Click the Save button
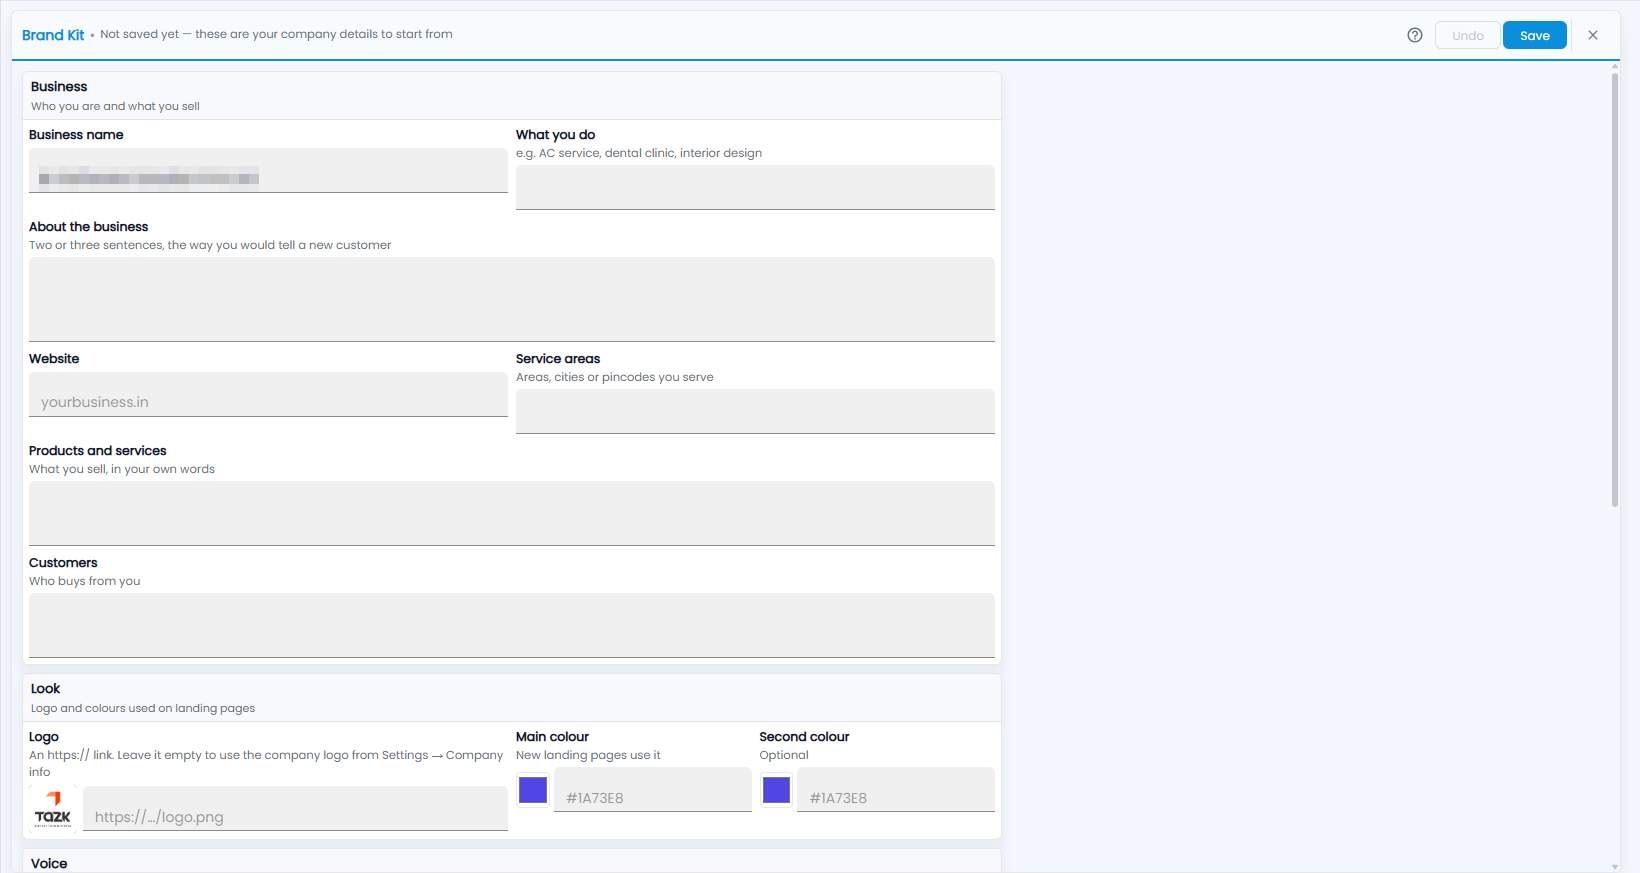Screen dimensions: 1640x873 (1535, 35)
